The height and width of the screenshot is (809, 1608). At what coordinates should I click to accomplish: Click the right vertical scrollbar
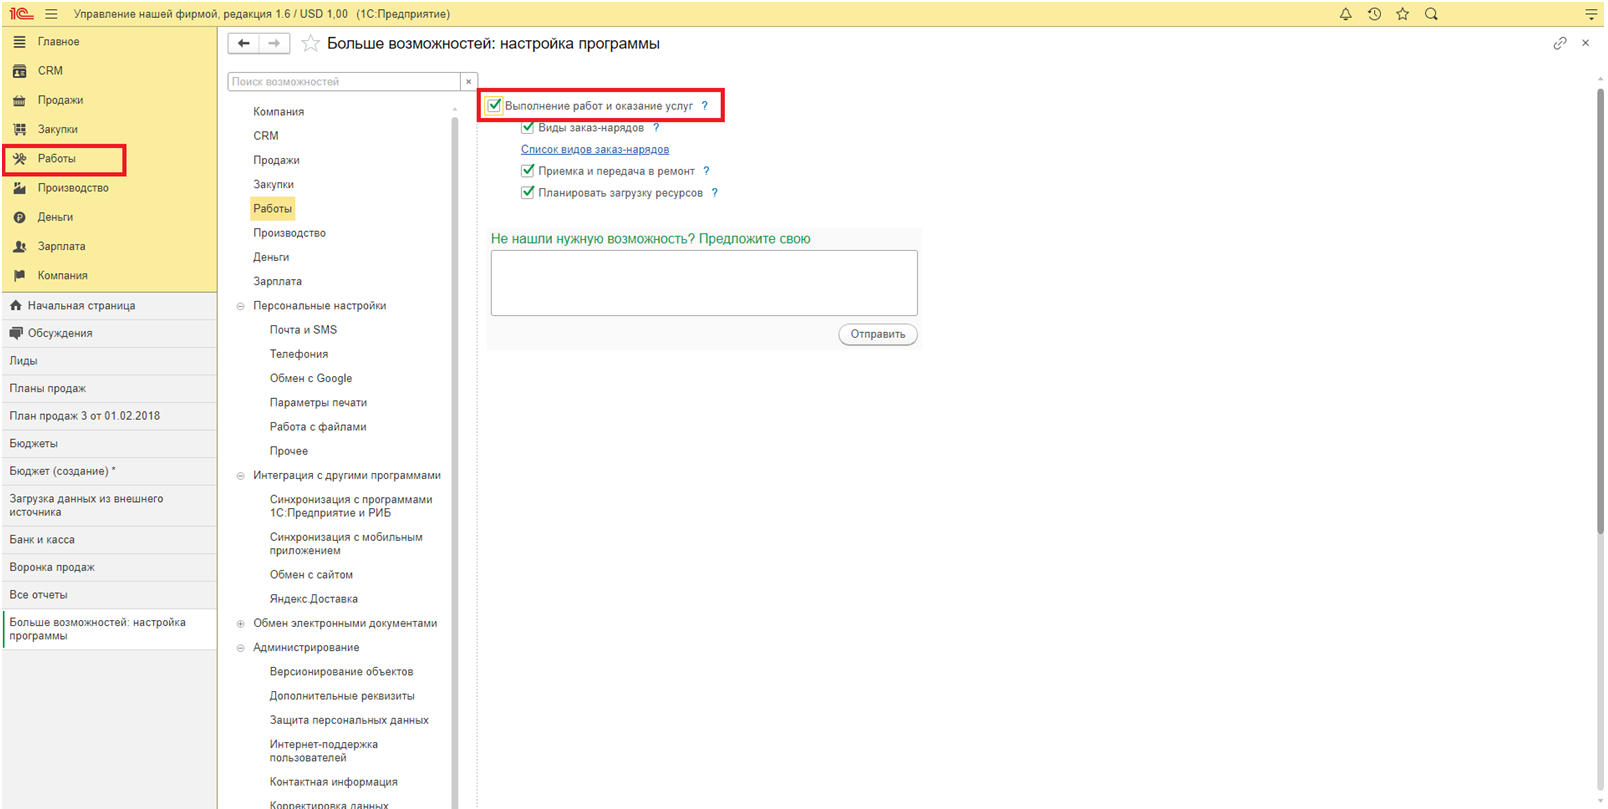coord(1598,300)
